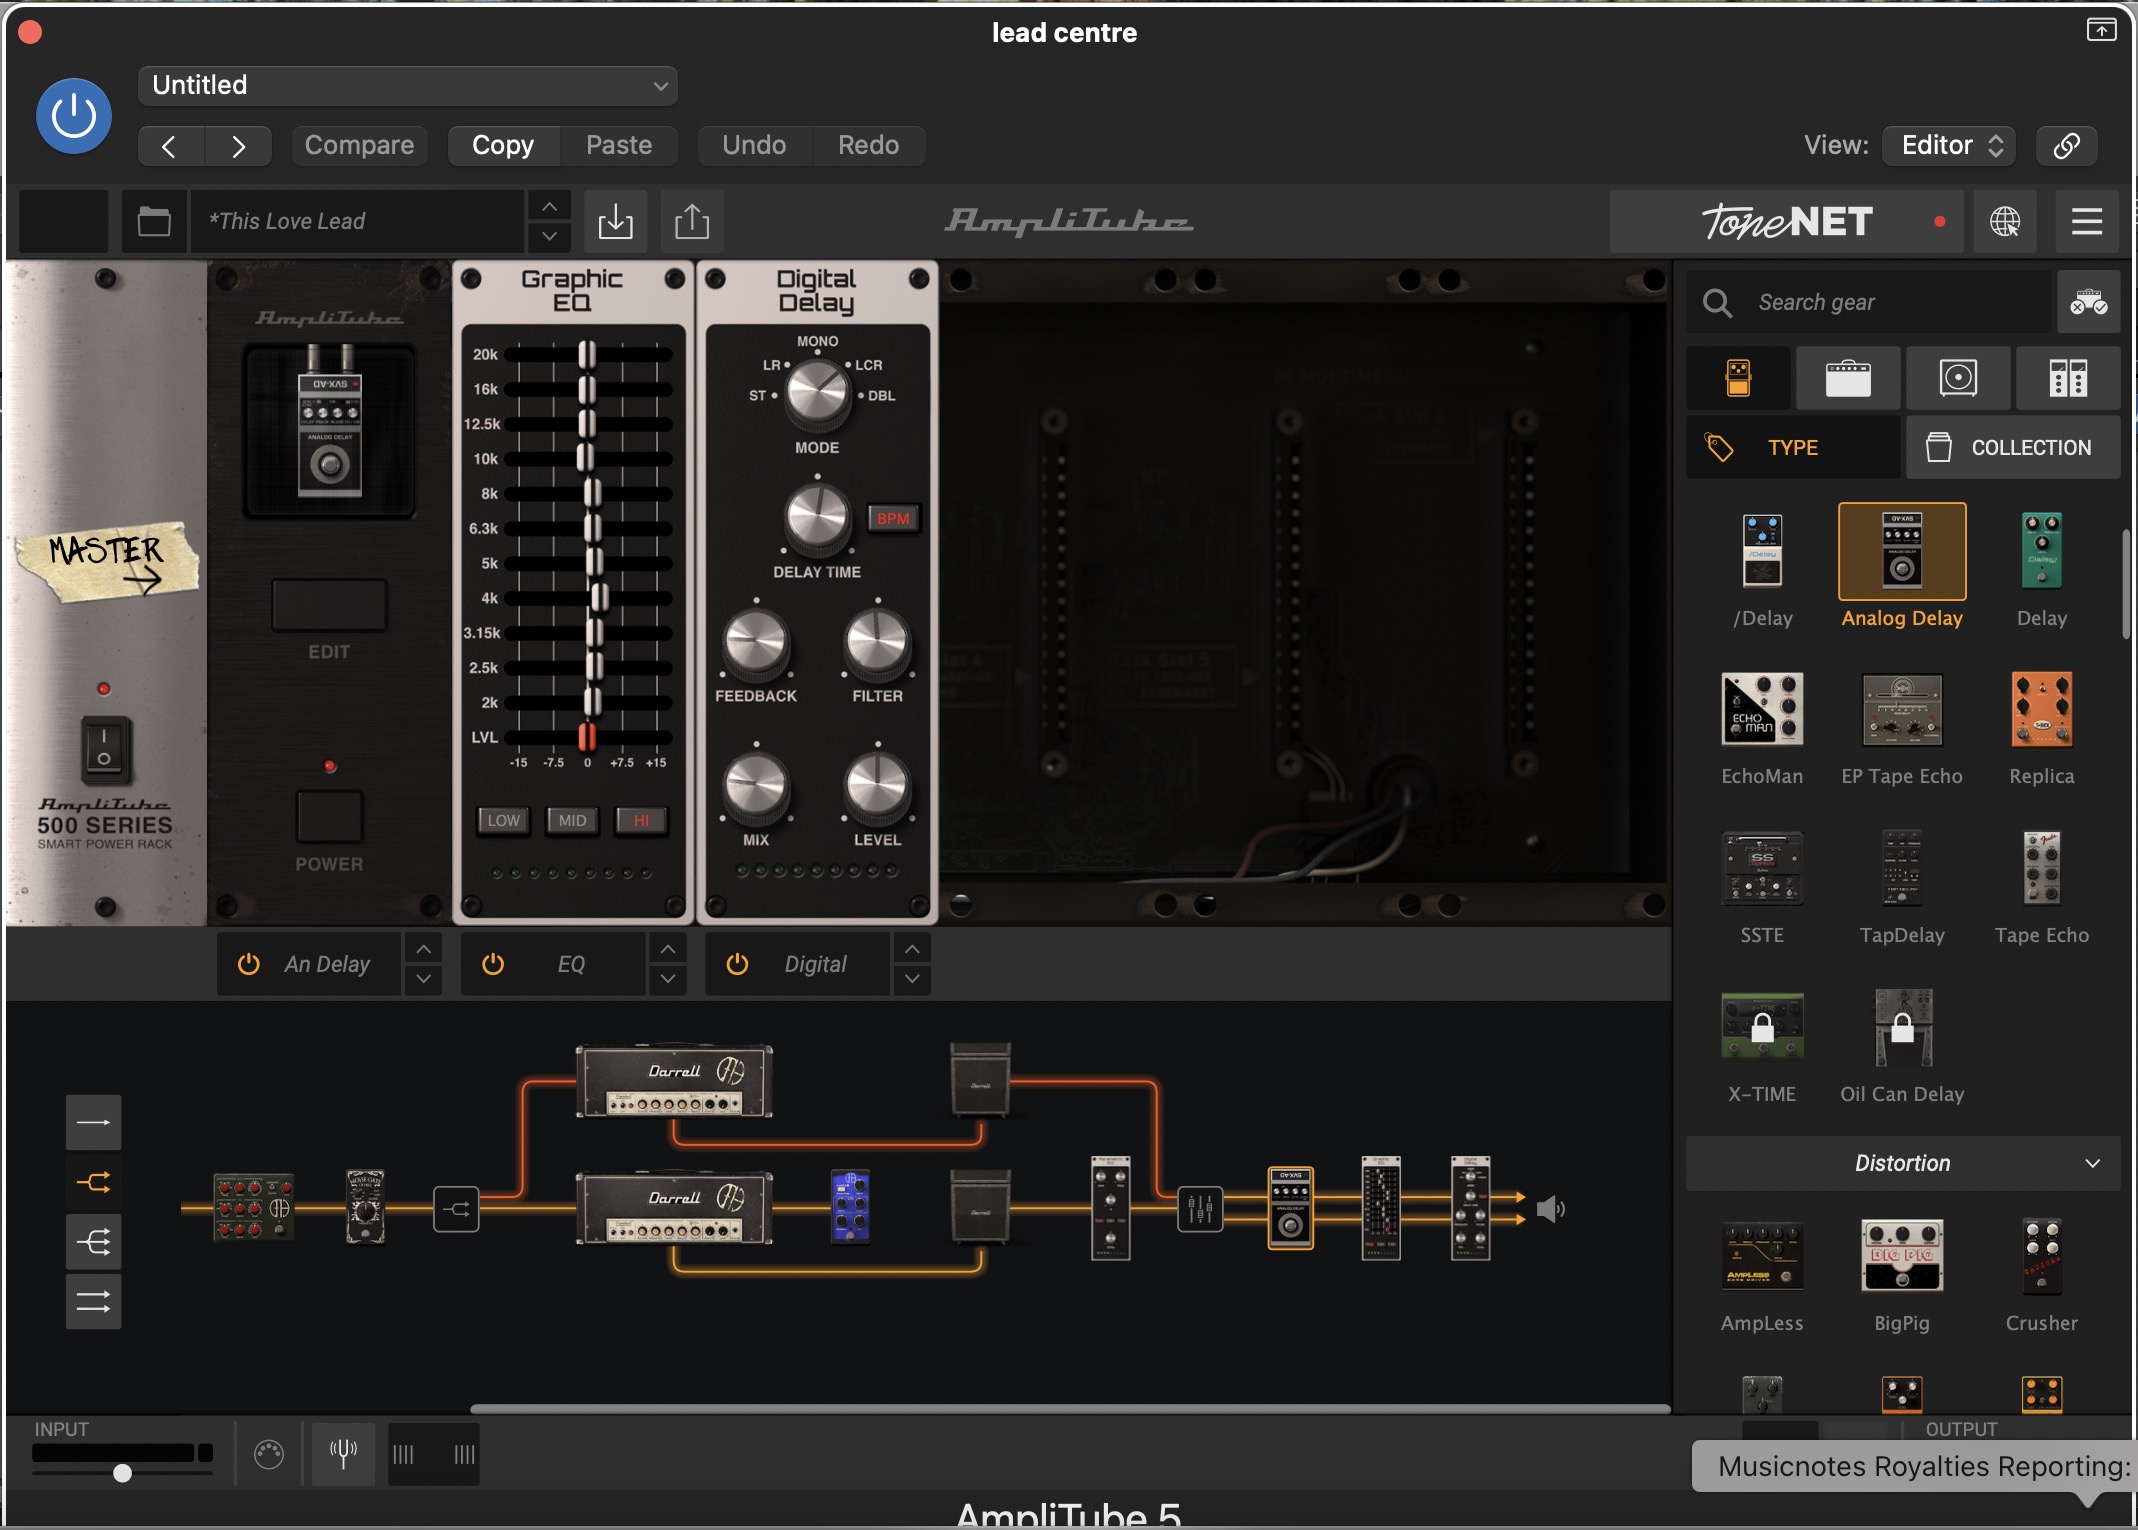The width and height of the screenshot is (2138, 1530).
Task: Click the Copy button
Action: [x=503, y=146]
